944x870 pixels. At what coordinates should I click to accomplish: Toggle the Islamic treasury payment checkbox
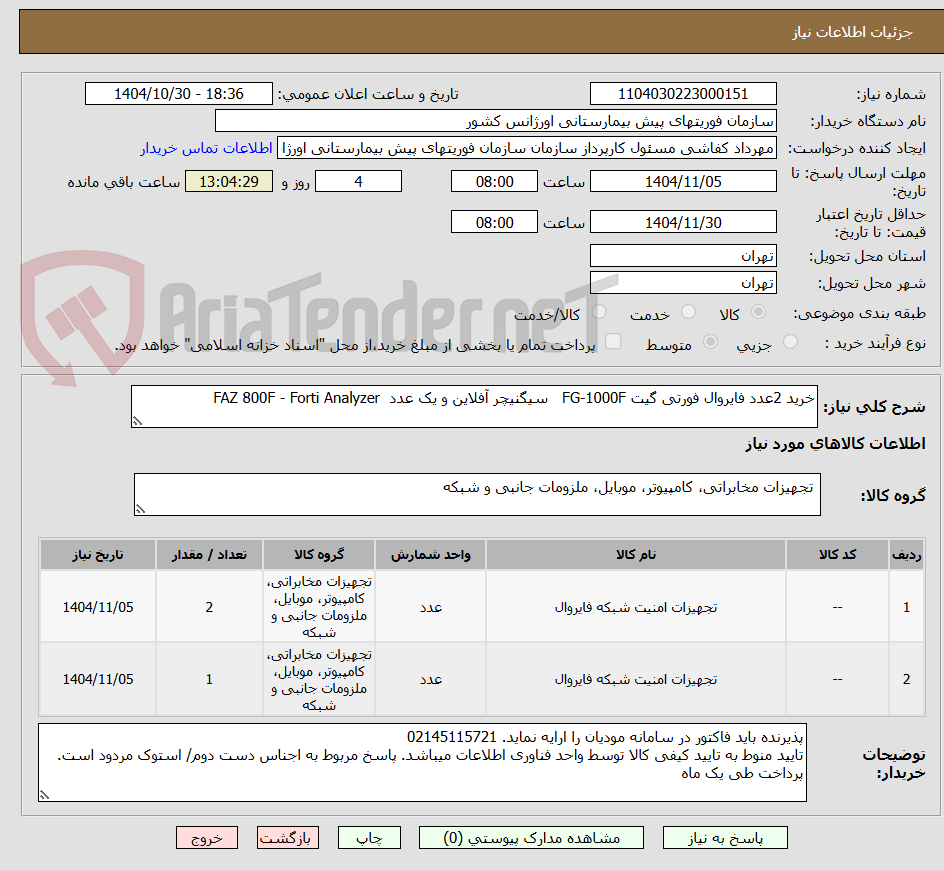tap(613, 341)
